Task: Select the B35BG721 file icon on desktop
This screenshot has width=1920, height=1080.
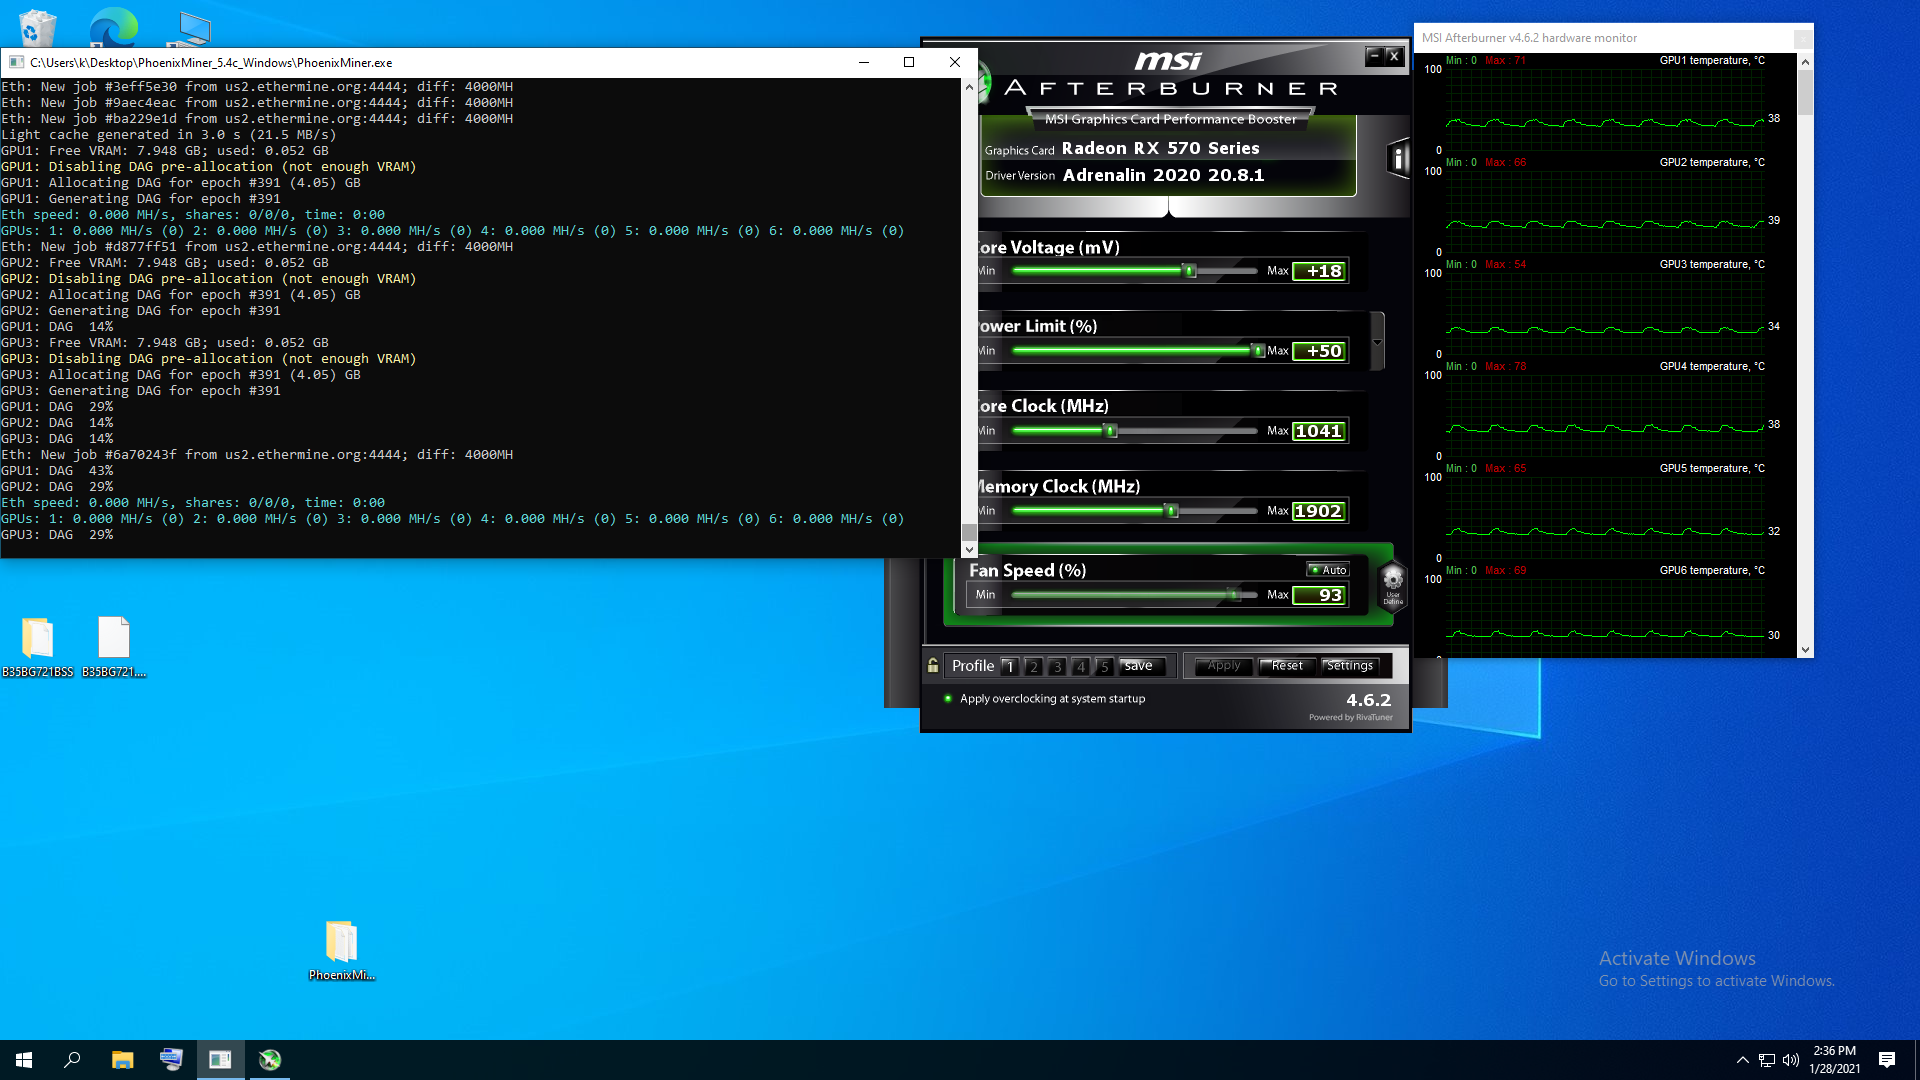Action: click(x=114, y=647)
